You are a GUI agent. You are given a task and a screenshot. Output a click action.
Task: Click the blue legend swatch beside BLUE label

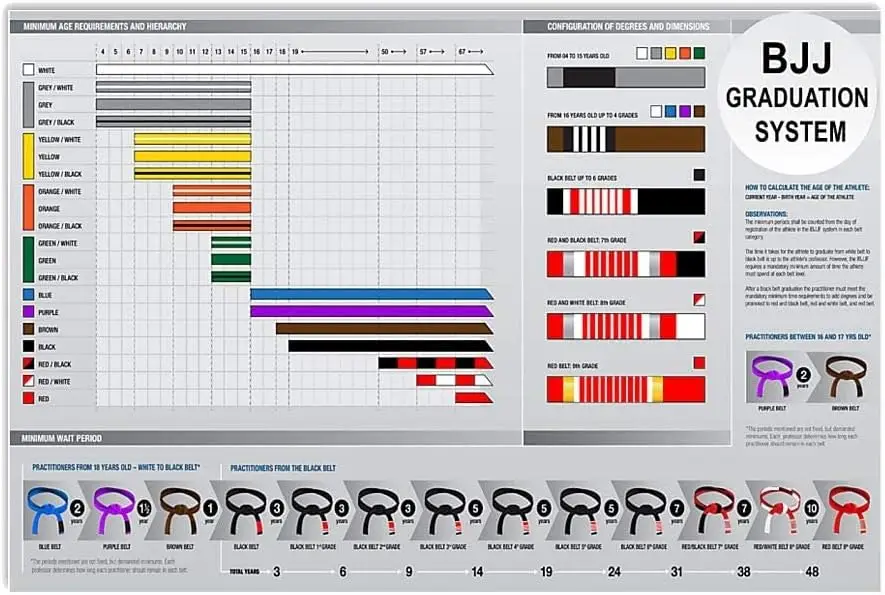[x=28, y=295]
